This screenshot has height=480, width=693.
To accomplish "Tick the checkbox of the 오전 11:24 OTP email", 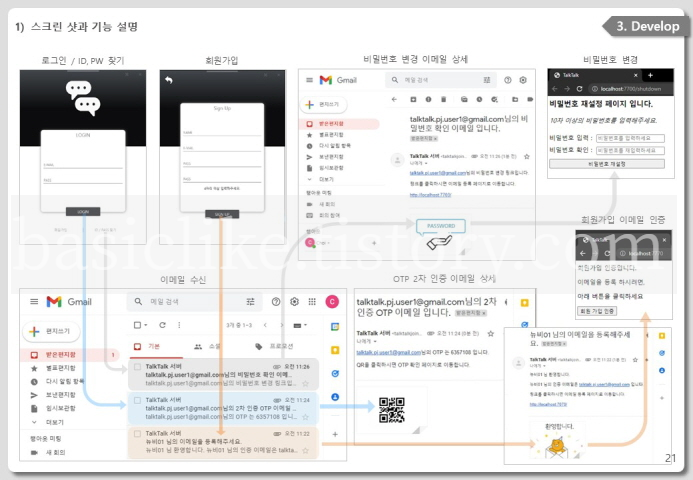I will coord(137,400).
